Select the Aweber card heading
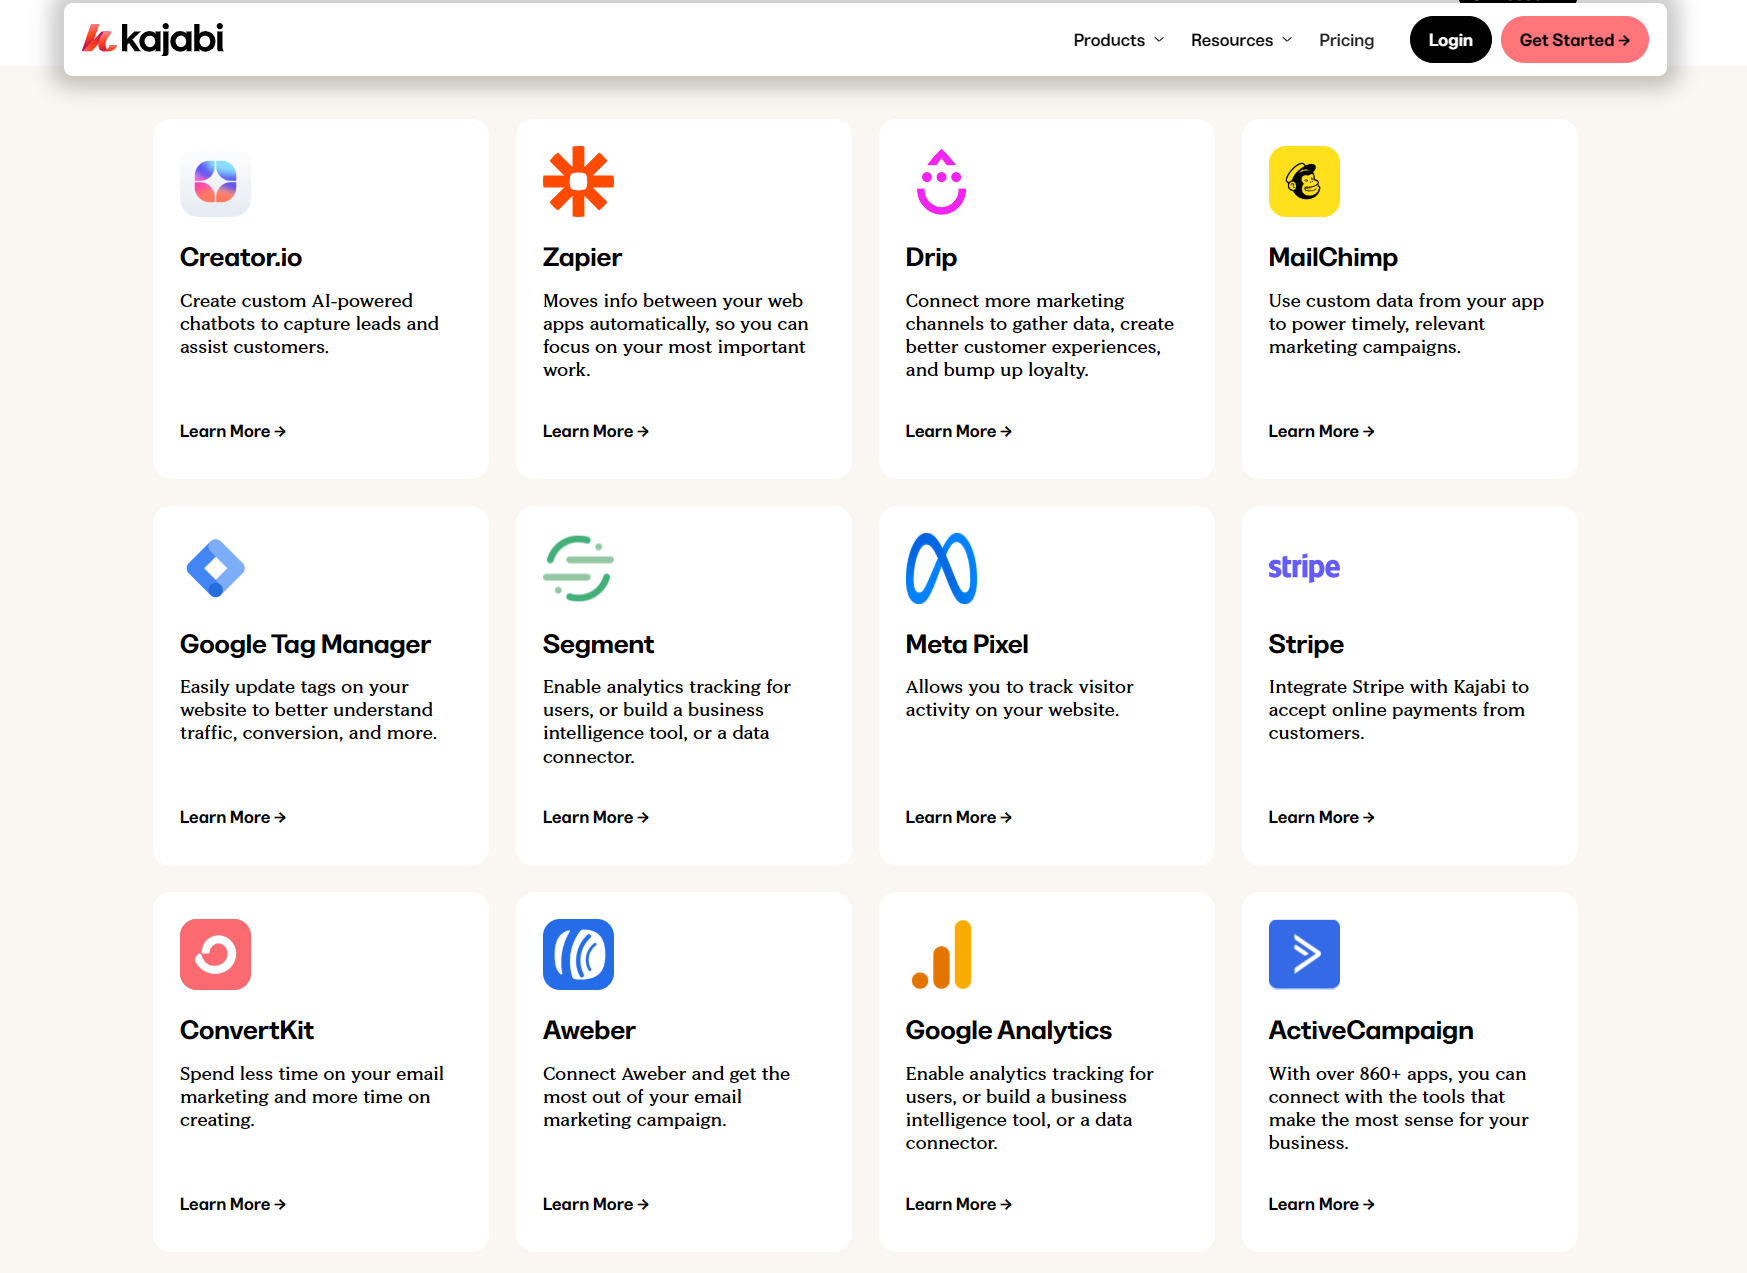 [x=589, y=1030]
